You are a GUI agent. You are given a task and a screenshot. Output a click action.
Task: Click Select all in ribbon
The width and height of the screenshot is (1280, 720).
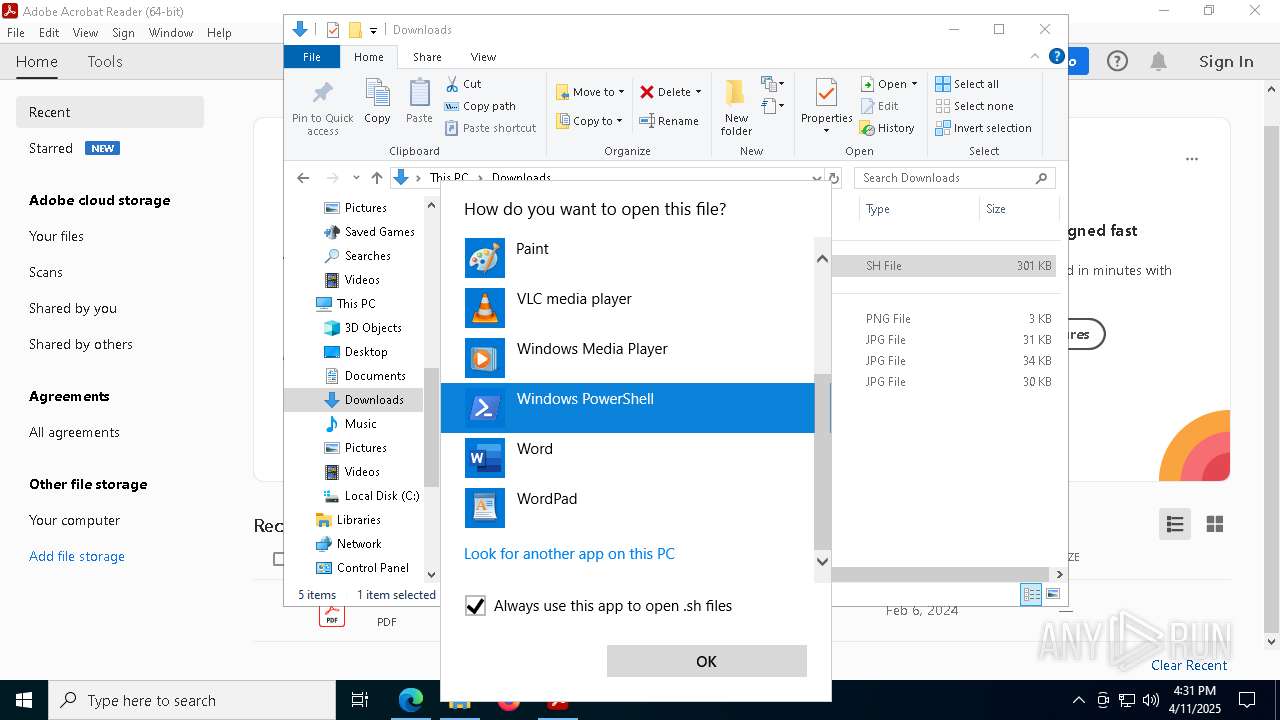coord(967,84)
